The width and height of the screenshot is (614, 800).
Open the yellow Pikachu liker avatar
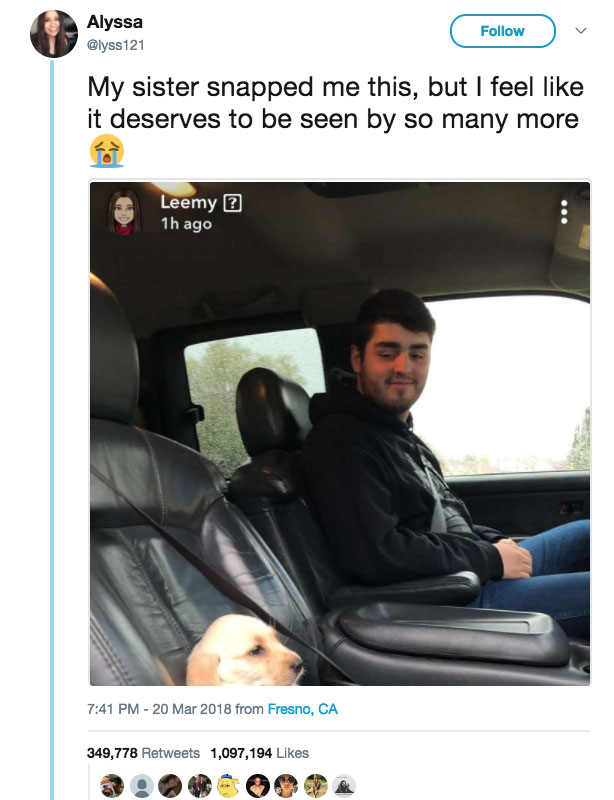coord(228,787)
